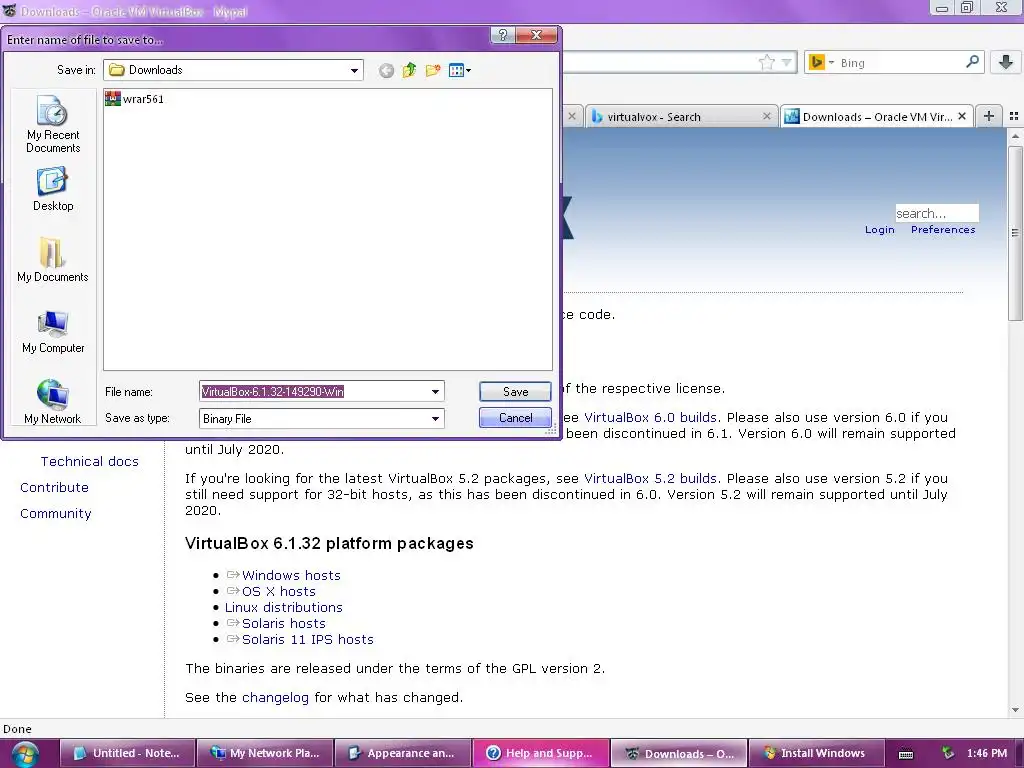
Task: Click Windows Start orb
Action: (25, 754)
